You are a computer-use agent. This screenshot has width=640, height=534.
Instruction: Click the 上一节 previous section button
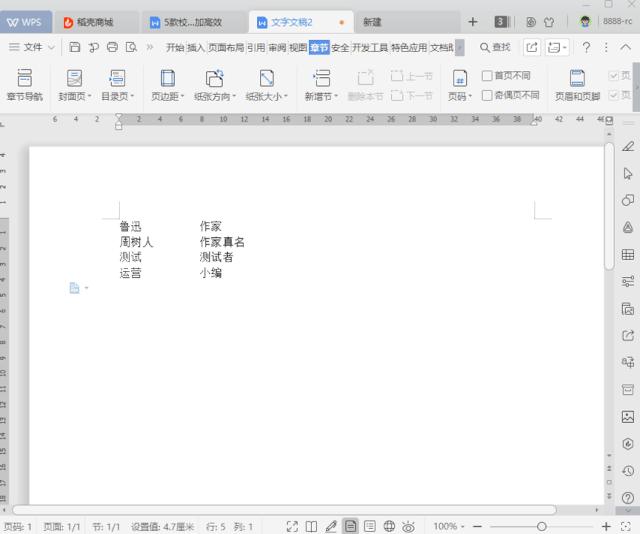point(411,76)
